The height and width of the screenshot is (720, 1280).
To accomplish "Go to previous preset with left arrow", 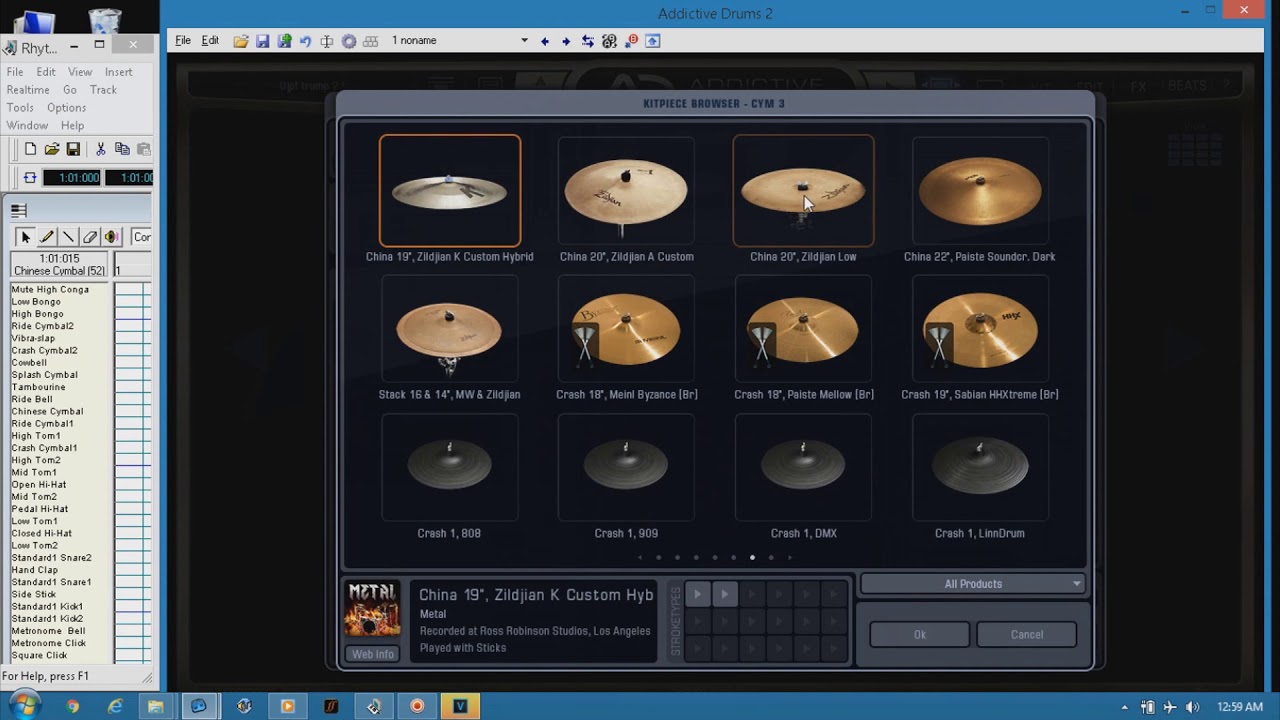I will pyautogui.click(x=544, y=41).
